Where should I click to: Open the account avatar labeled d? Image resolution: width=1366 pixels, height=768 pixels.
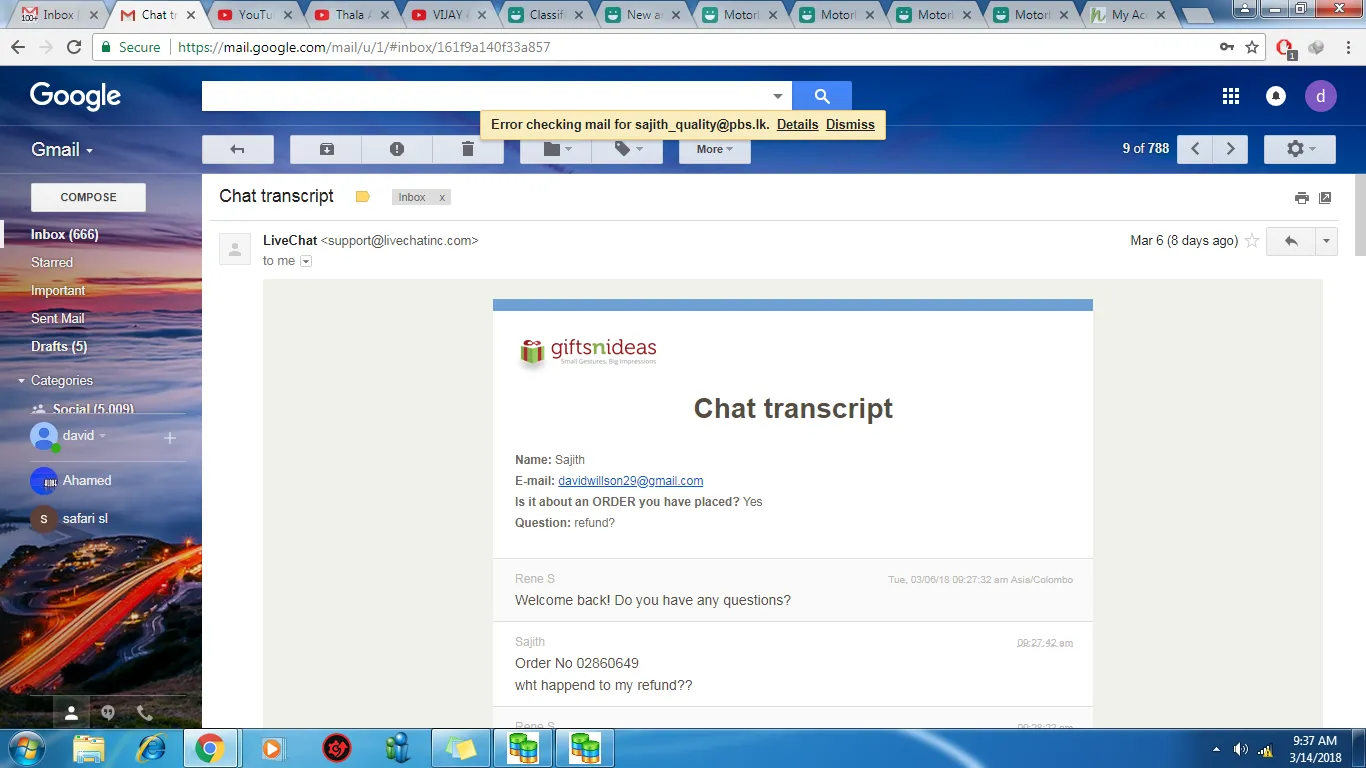coord(1321,96)
